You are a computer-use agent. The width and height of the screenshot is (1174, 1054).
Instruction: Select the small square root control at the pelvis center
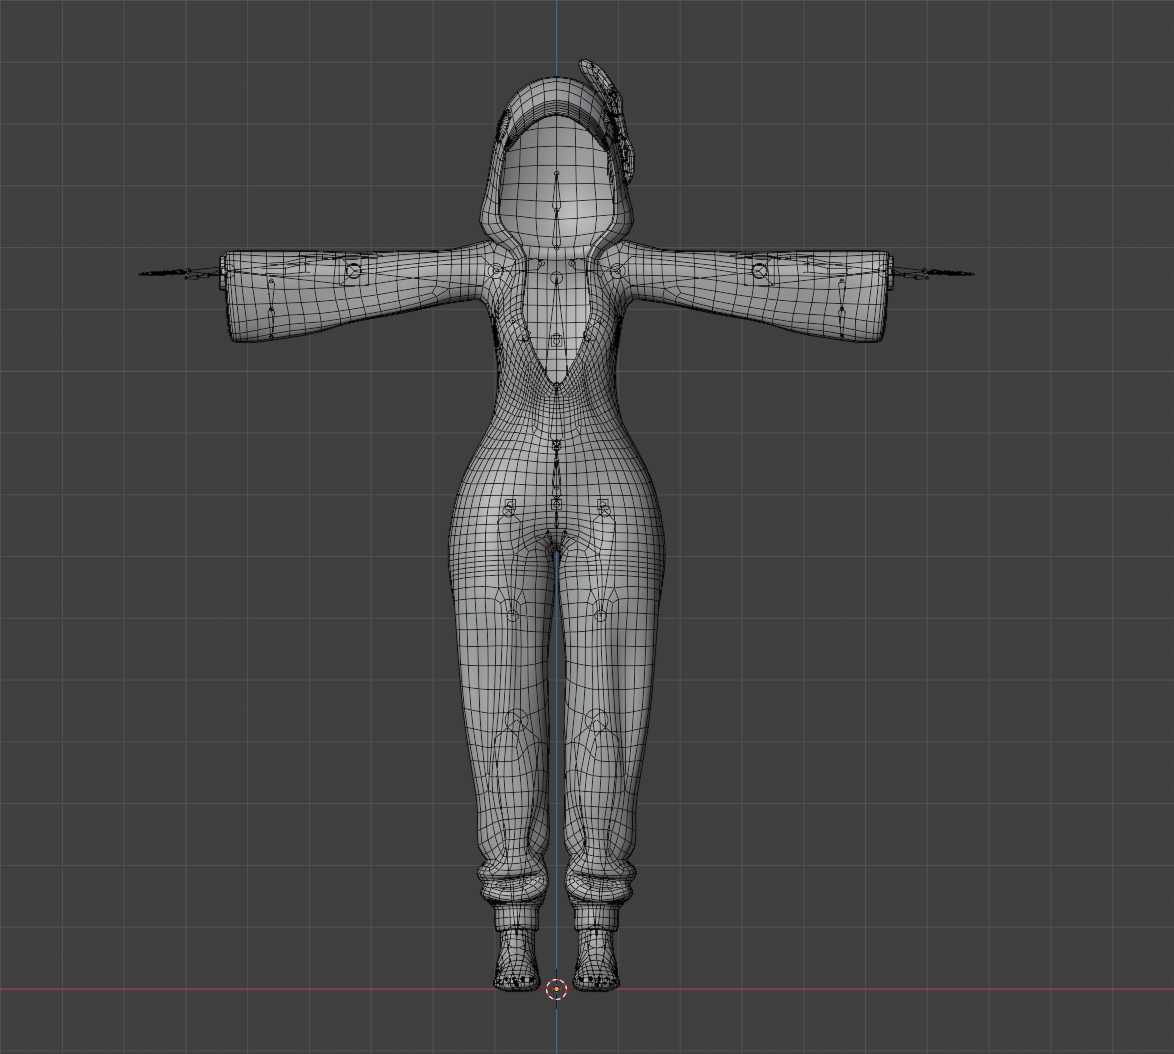click(x=556, y=504)
